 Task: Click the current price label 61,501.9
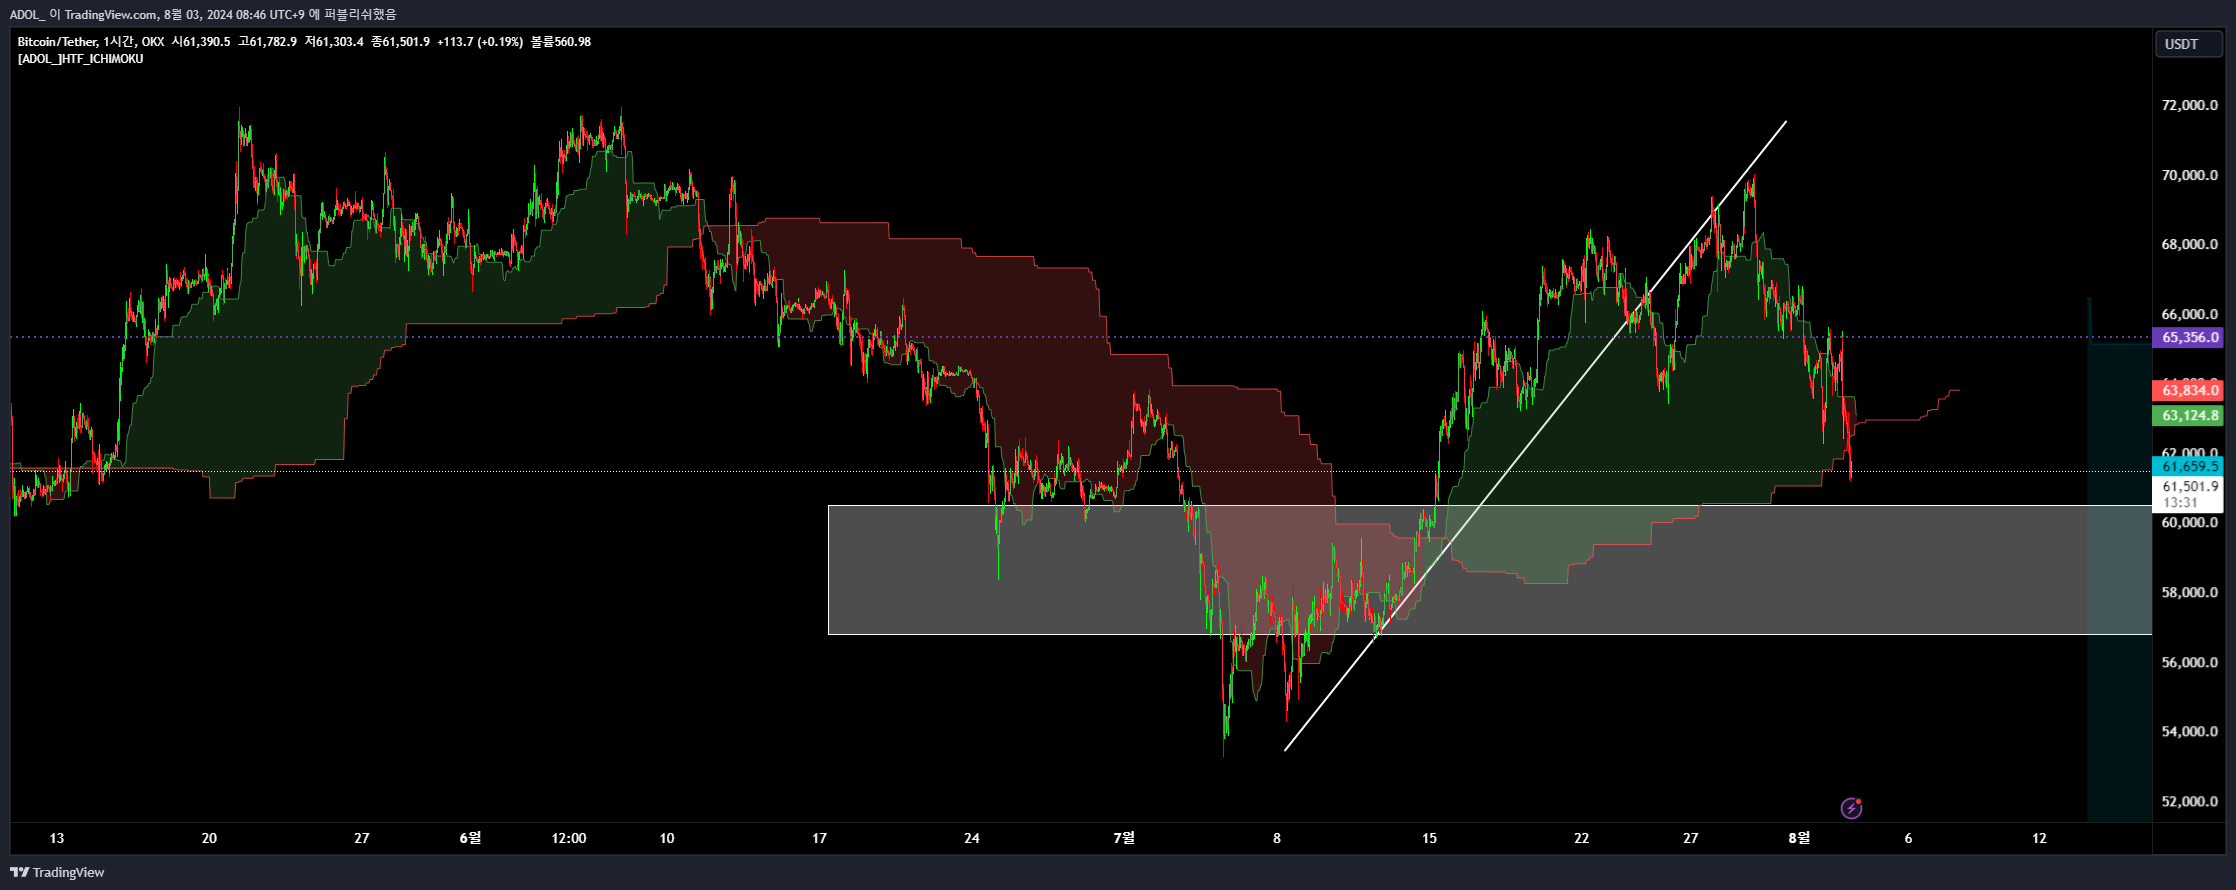pyautogui.click(x=2190, y=486)
